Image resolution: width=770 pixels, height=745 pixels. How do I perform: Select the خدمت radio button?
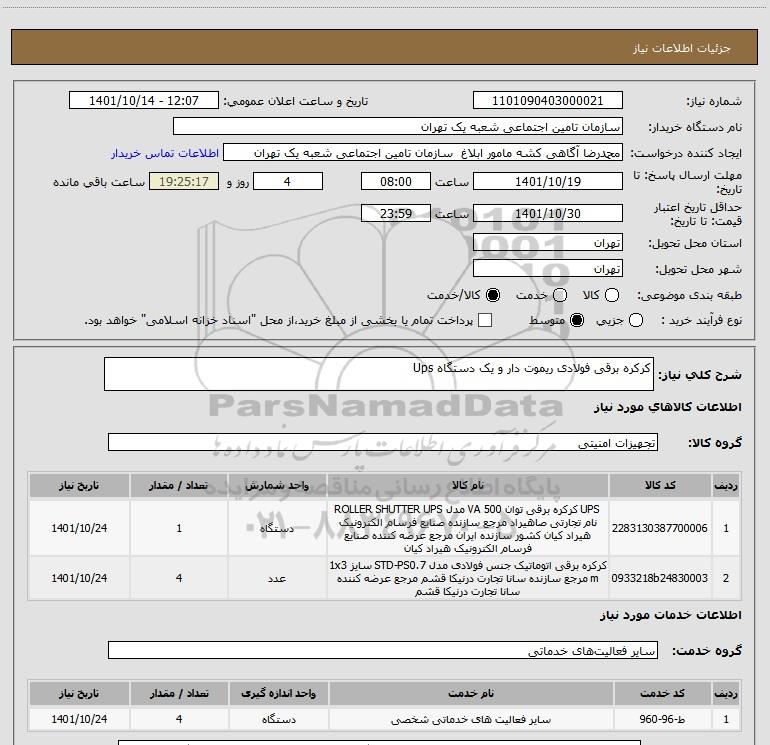pyautogui.click(x=560, y=295)
